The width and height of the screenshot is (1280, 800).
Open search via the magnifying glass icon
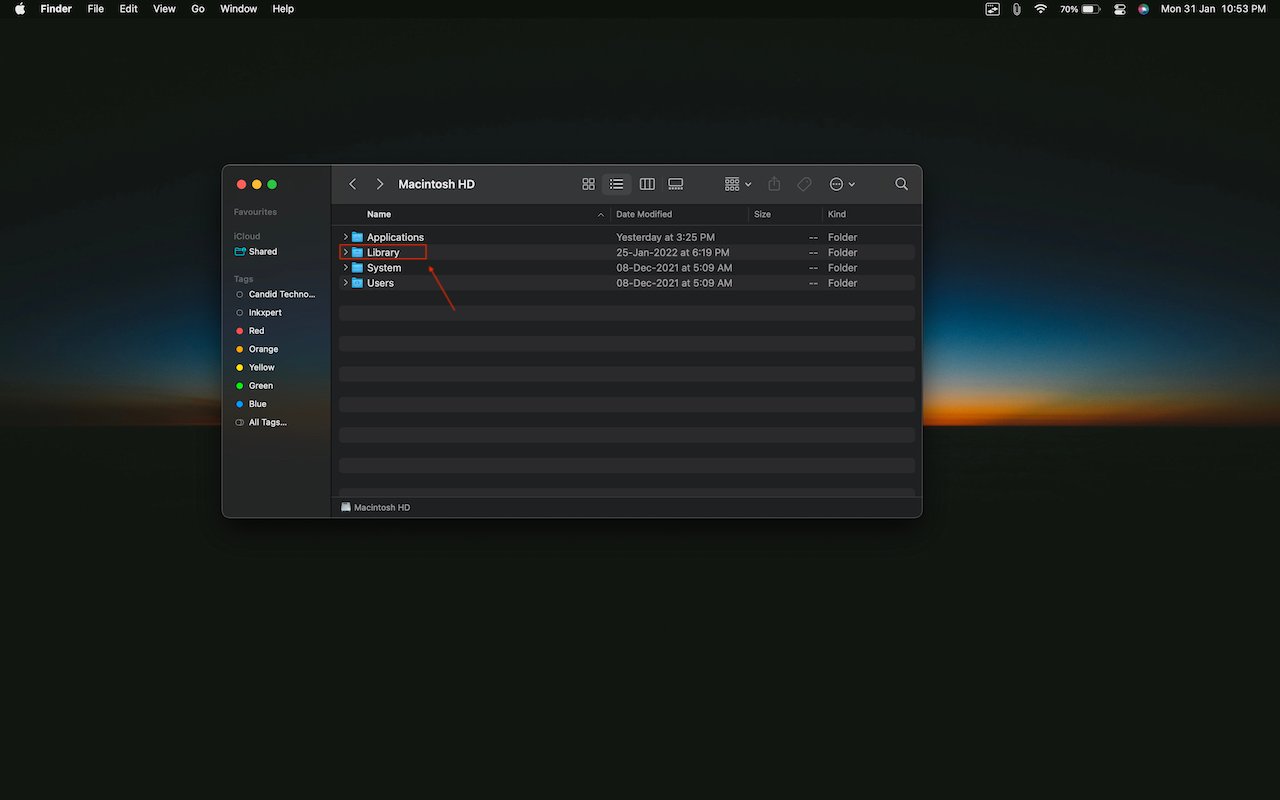[x=901, y=184]
